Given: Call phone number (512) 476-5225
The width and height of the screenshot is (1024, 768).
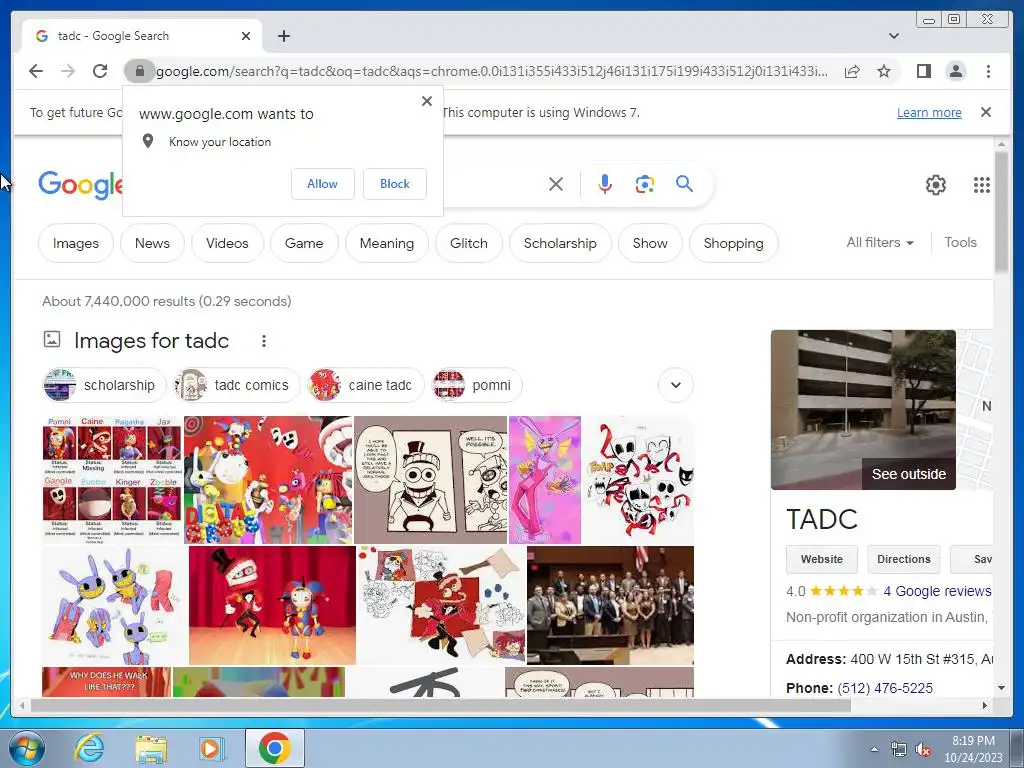Looking at the screenshot, I should coord(885,688).
